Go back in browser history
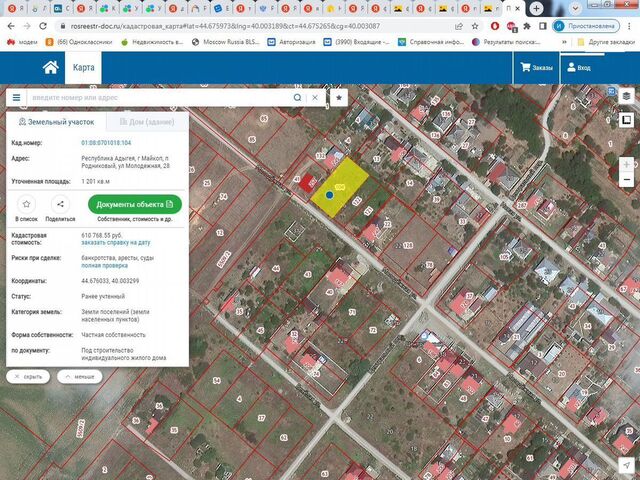The width and height of the screenshot is (640, 480). [x=11, y=26]
